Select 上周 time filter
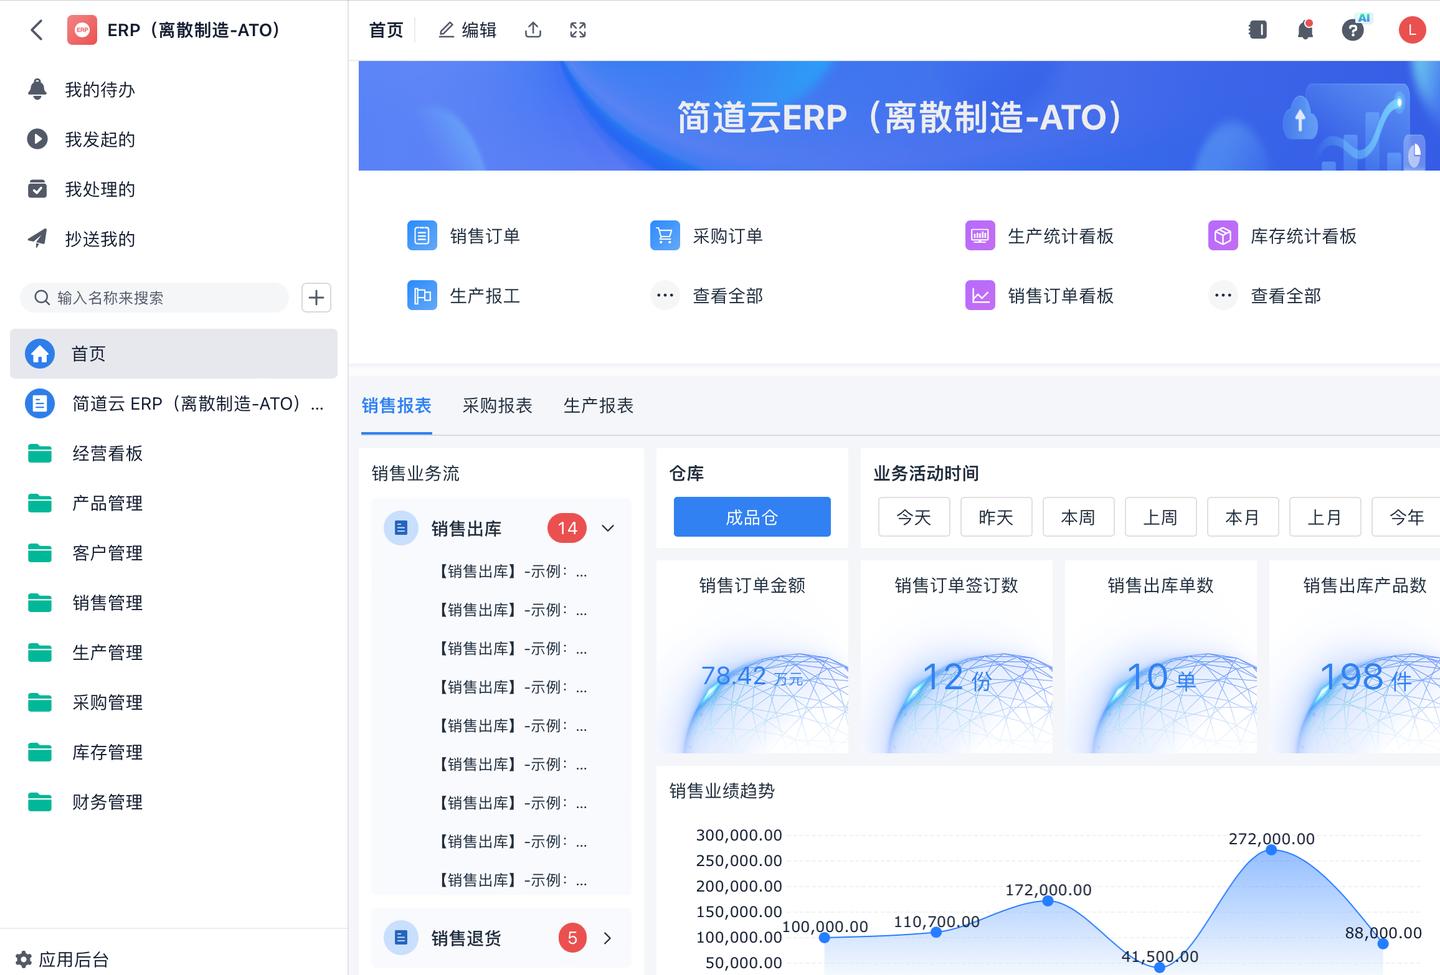1440x975 pixels. pyautogui.click(x=1160, y=517)
